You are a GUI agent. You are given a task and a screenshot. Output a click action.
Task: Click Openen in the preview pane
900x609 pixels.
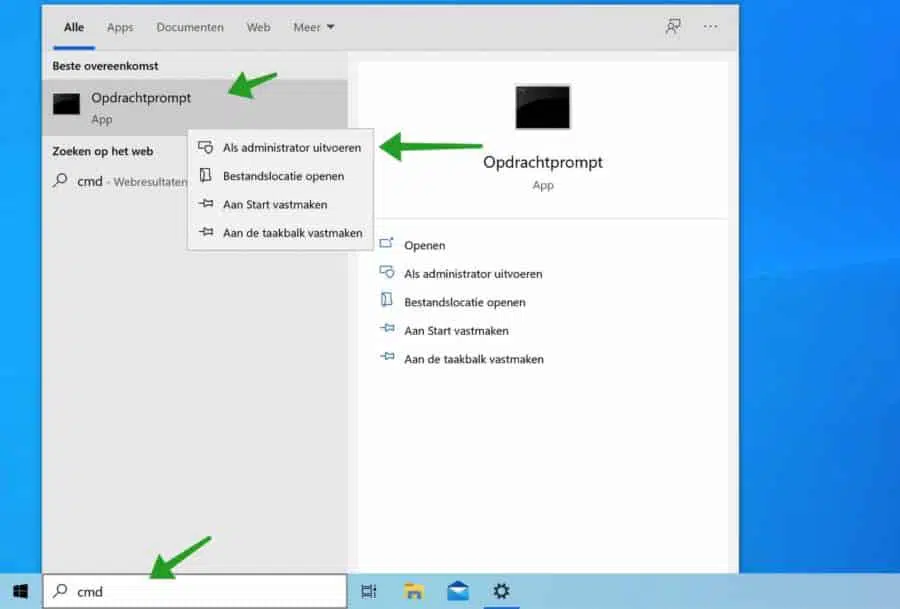(424, 246)
